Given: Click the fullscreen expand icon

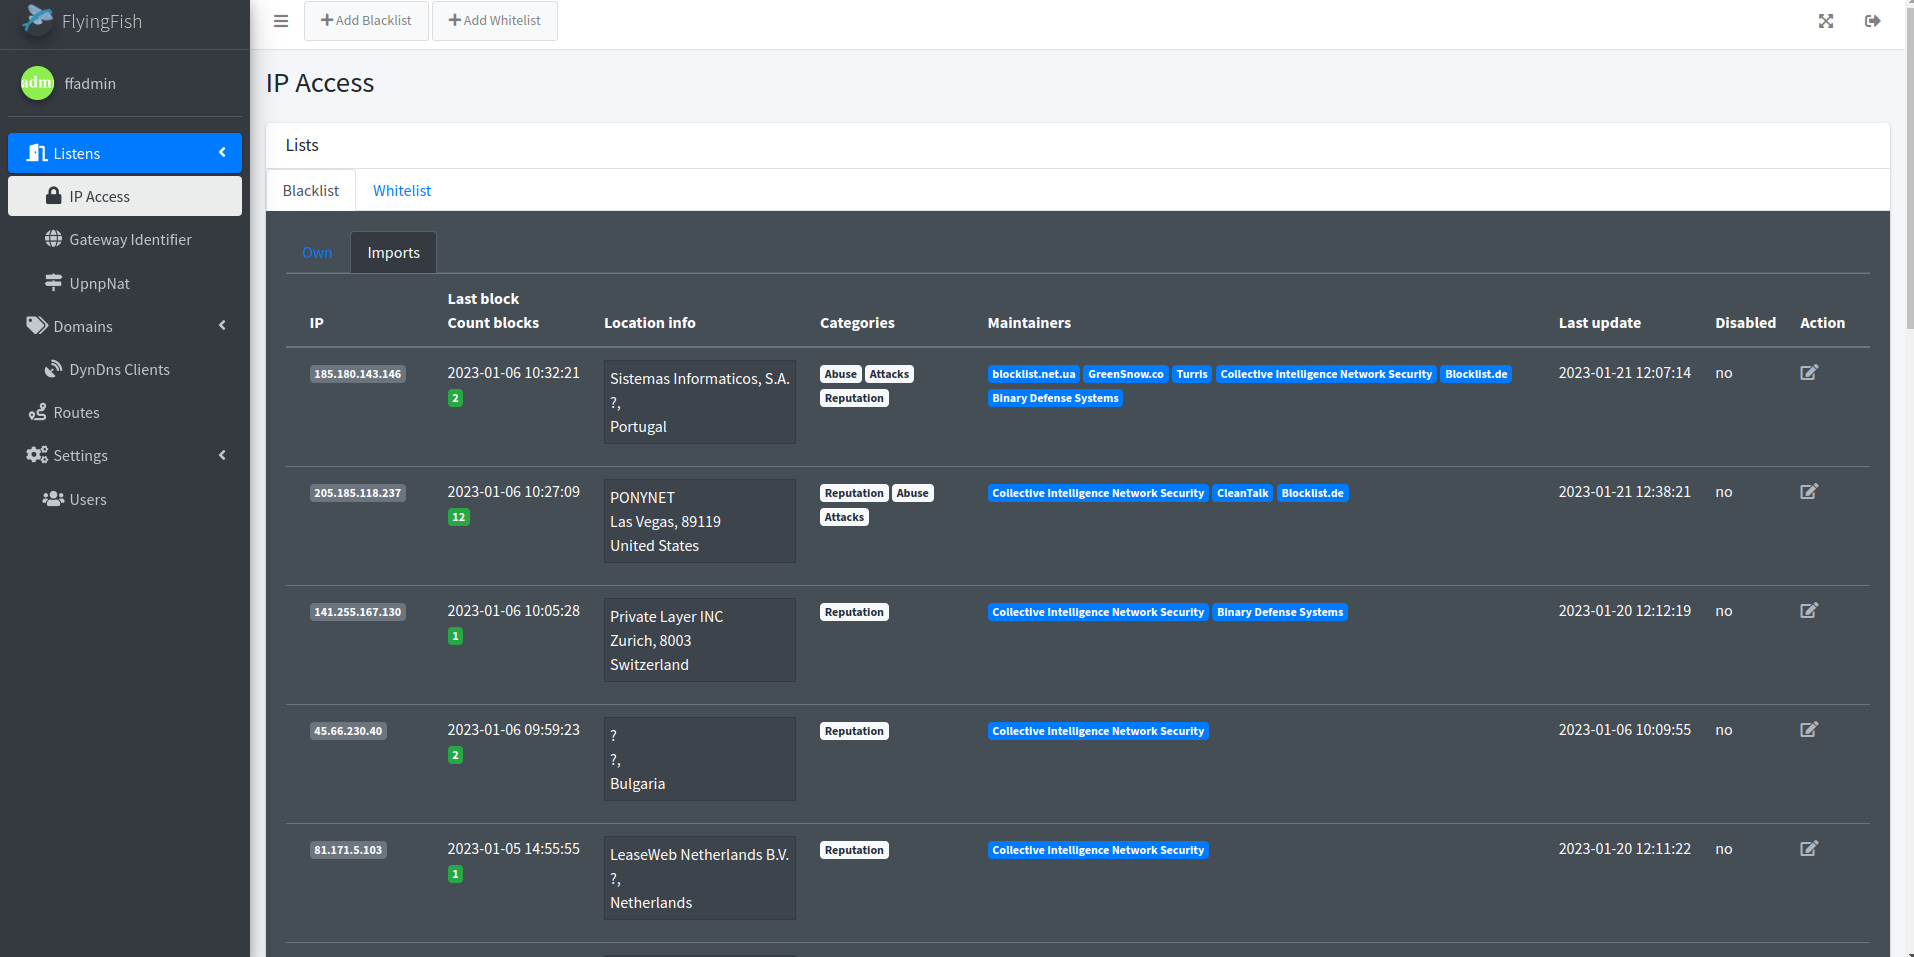Looking at the screenshot, I should tap(1826, 21).
